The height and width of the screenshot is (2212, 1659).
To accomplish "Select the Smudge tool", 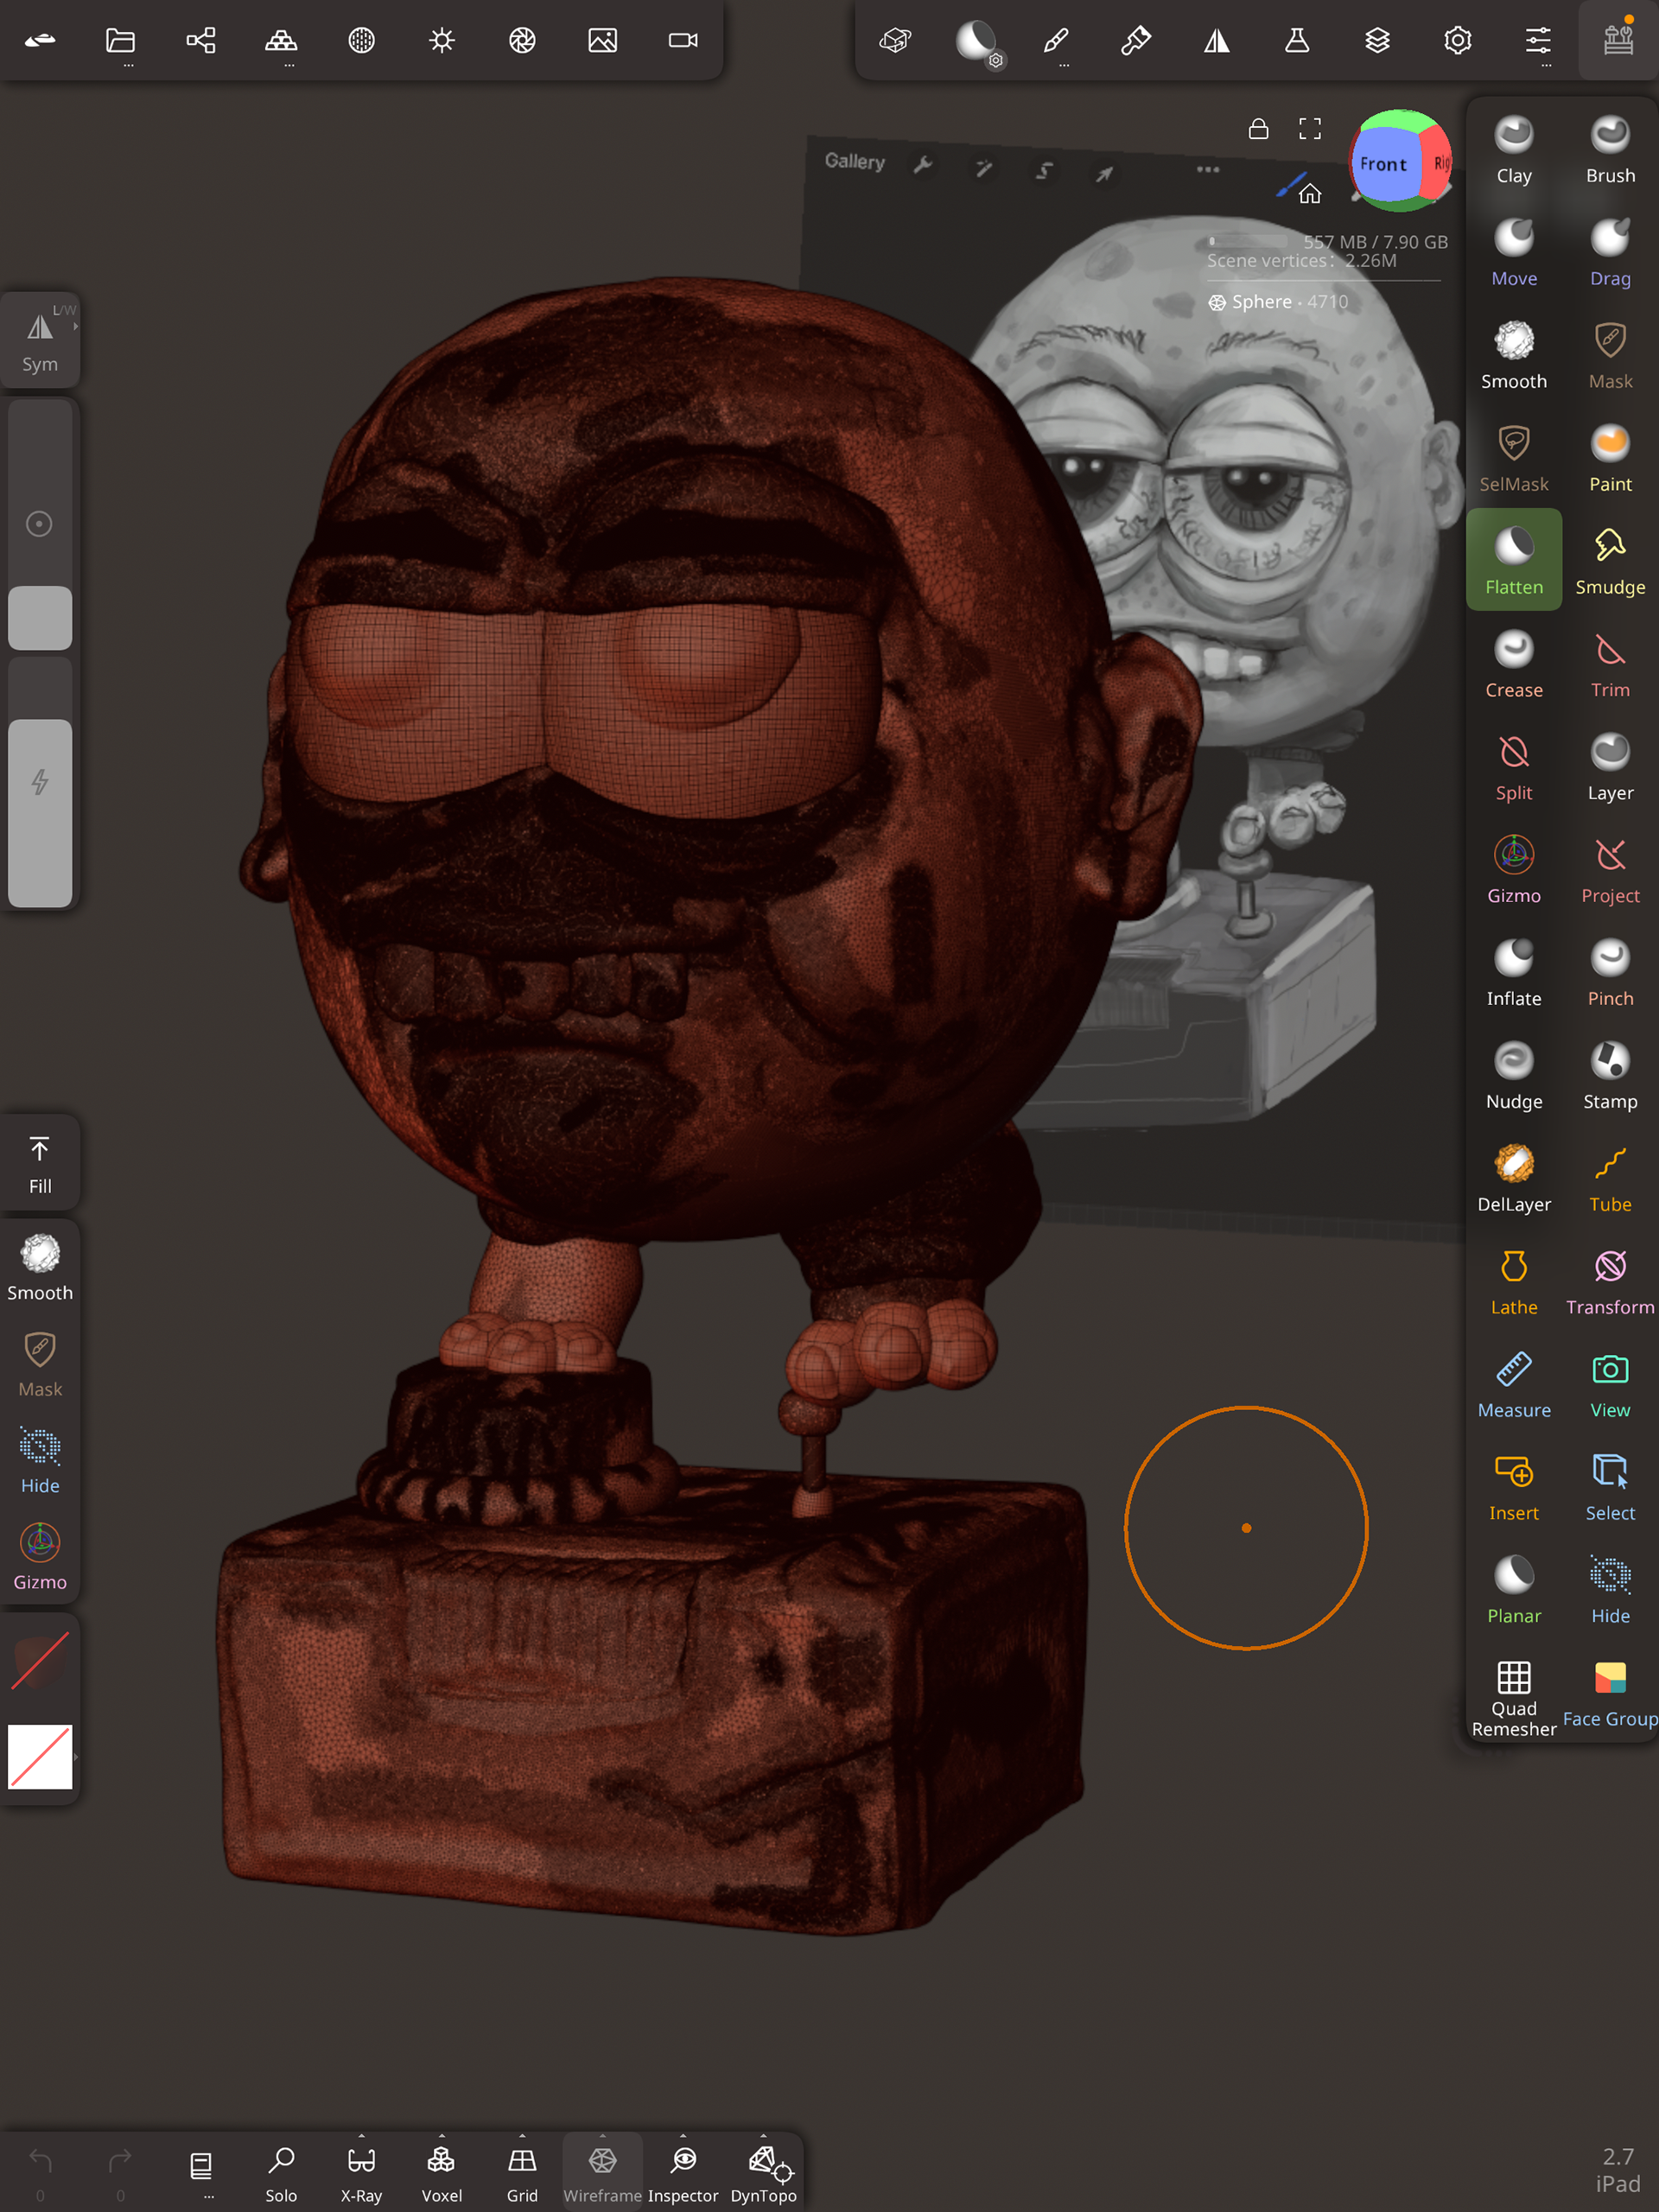I will (x=1609, y=560).
